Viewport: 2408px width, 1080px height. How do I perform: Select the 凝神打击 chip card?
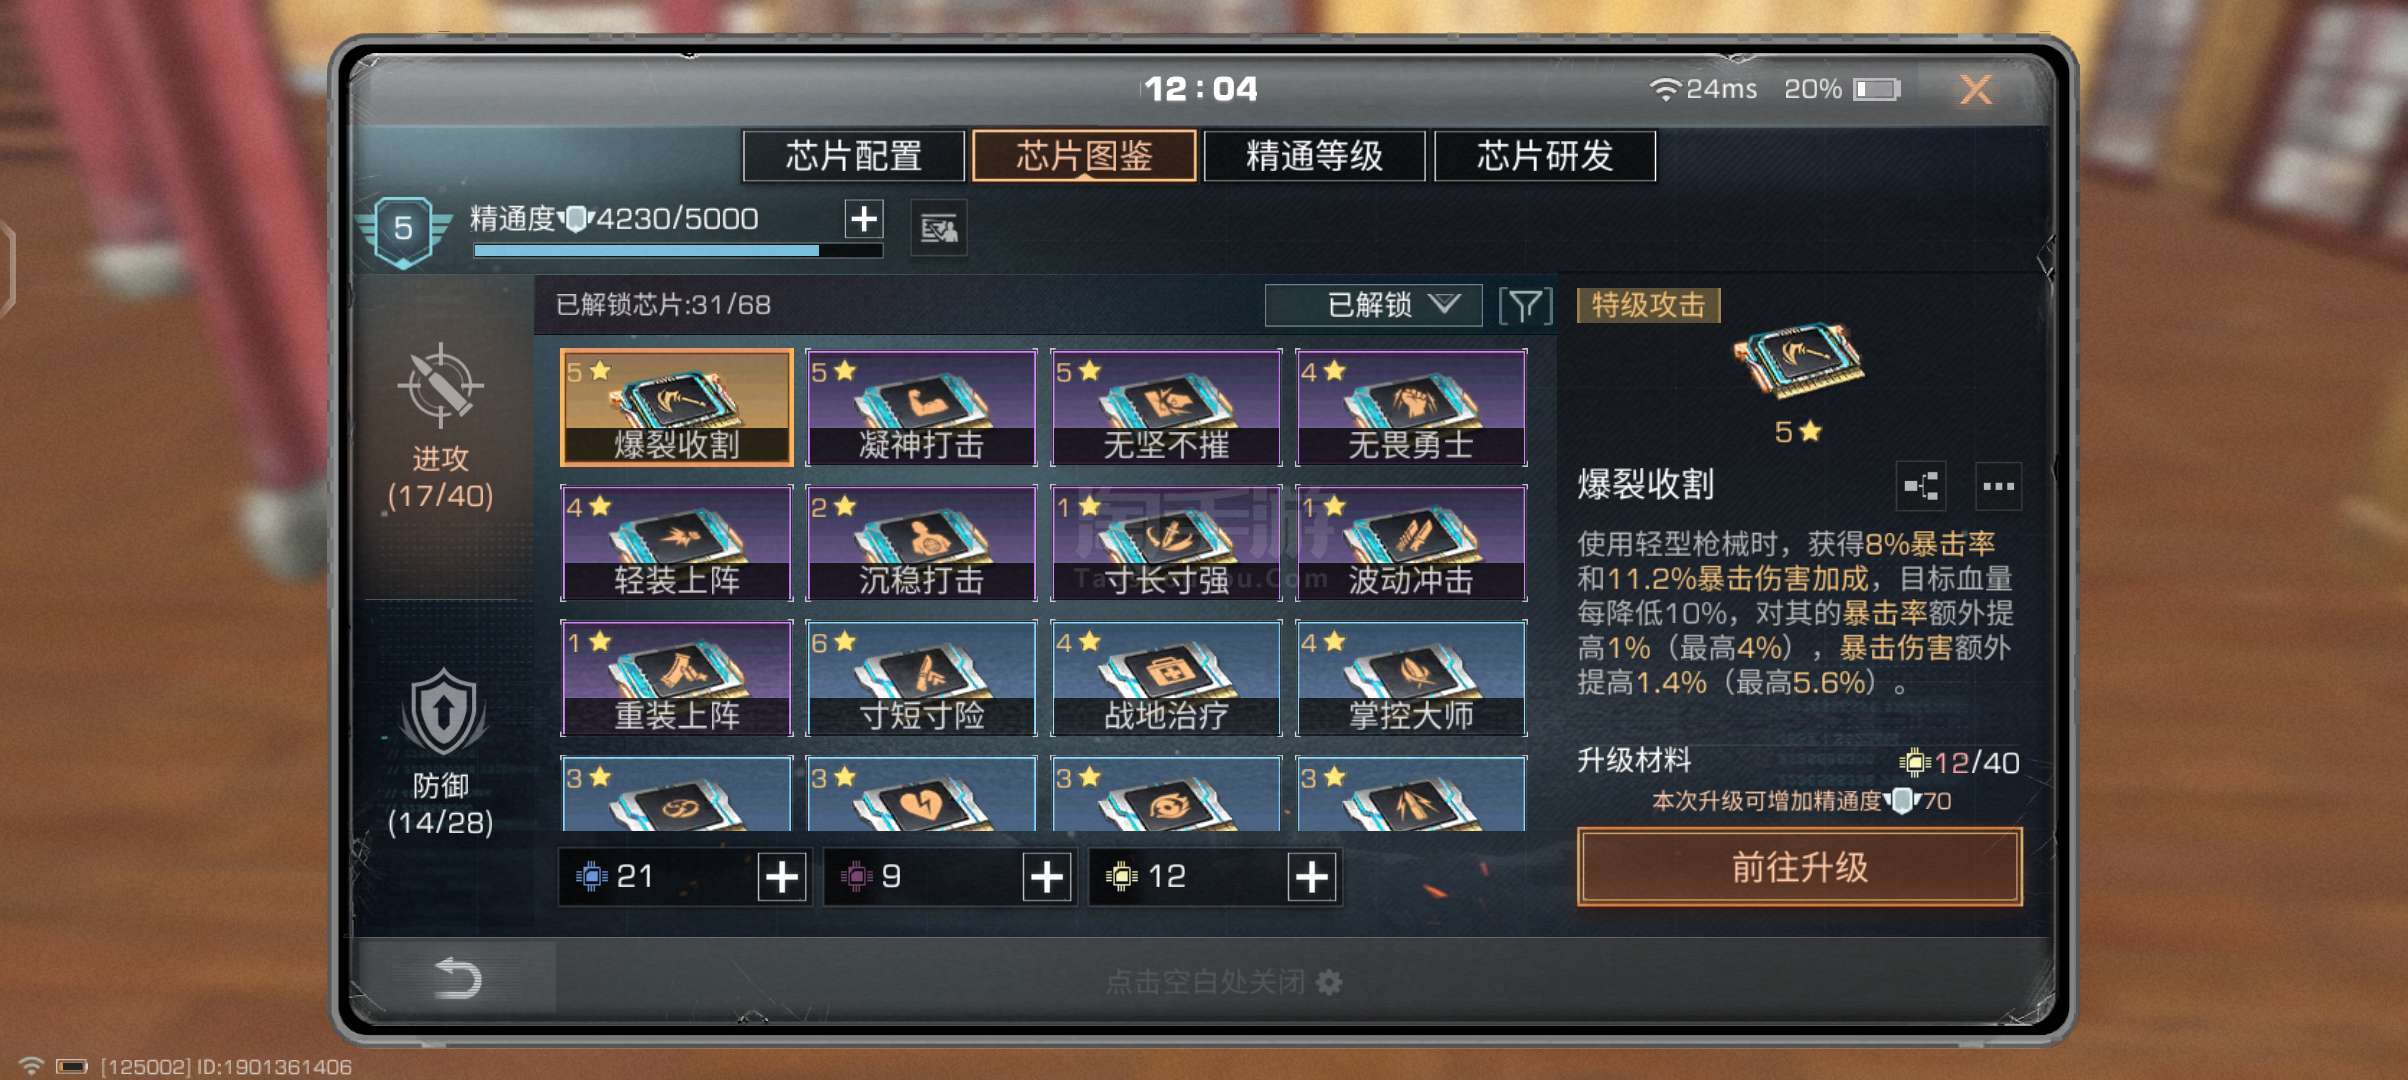click(x=921, y=407)
